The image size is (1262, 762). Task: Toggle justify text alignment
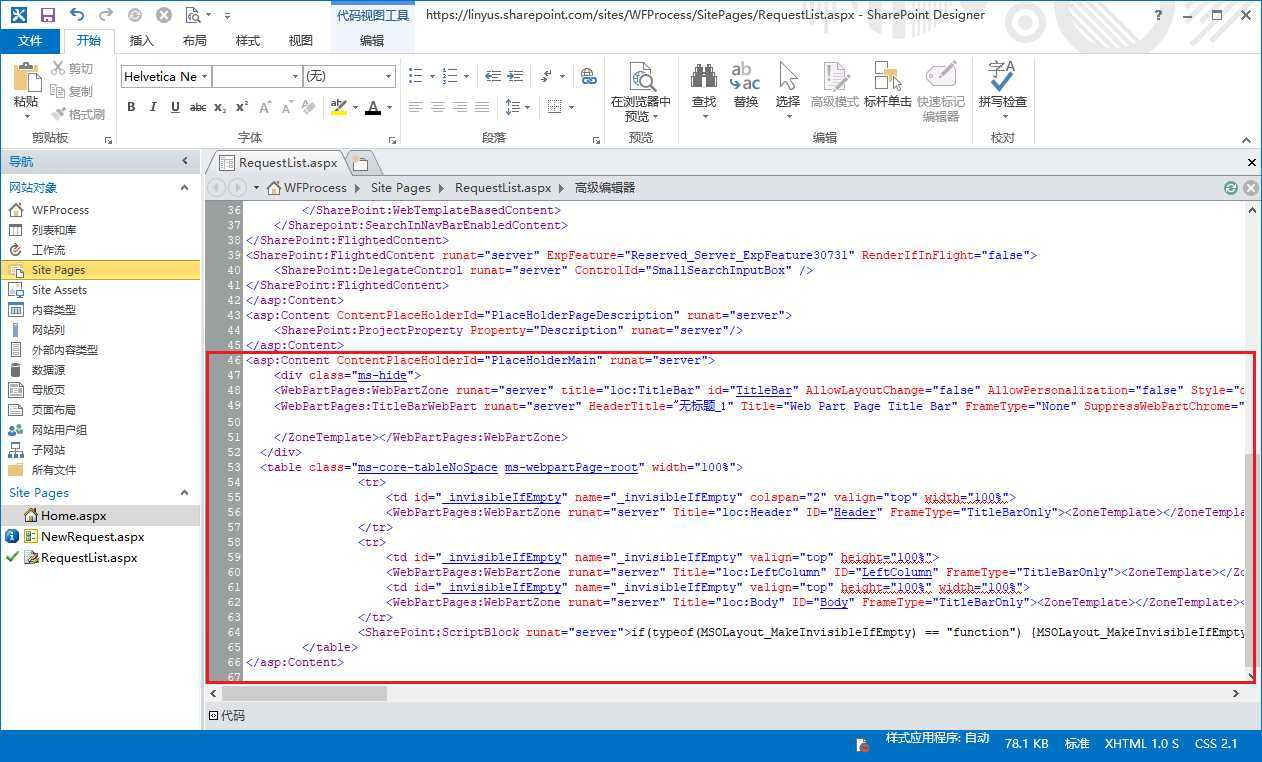[x=482, y=107]
